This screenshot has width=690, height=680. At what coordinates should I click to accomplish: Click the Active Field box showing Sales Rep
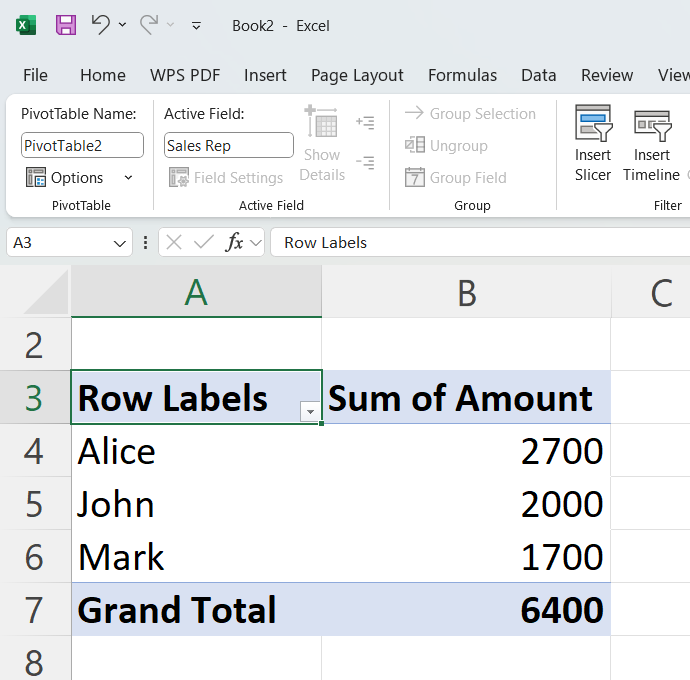coord(228,145)
